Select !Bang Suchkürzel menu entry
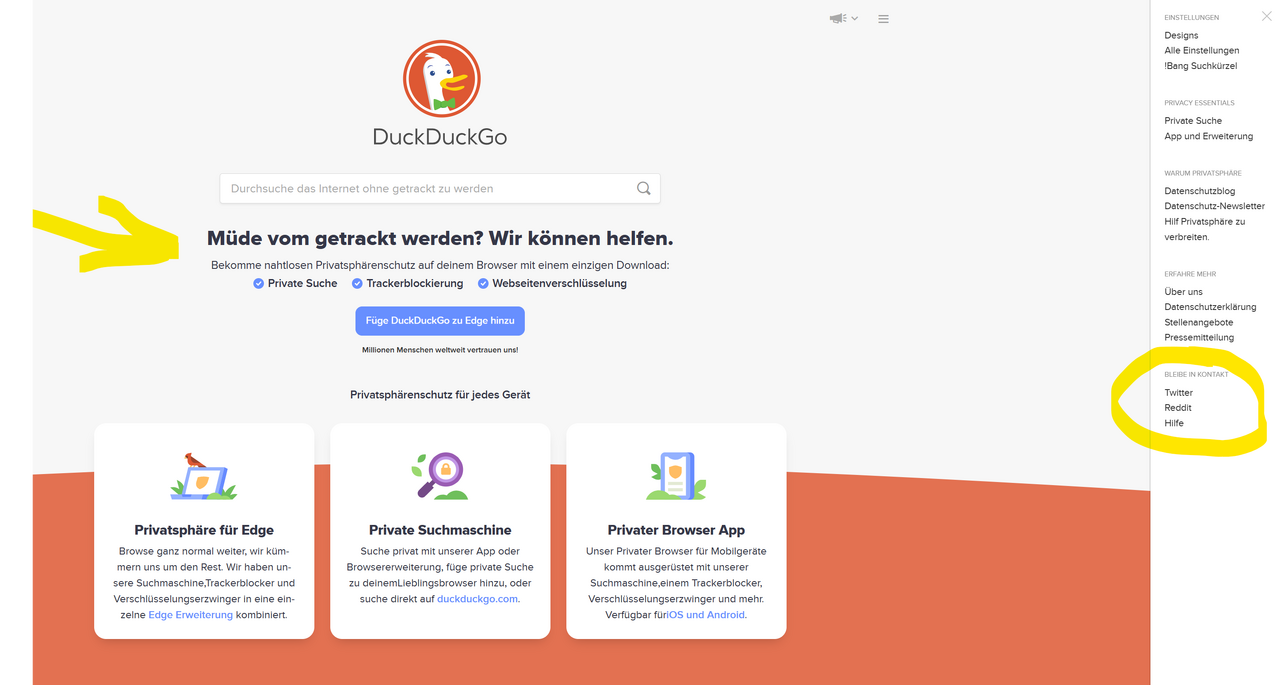 pos(1201,66)
